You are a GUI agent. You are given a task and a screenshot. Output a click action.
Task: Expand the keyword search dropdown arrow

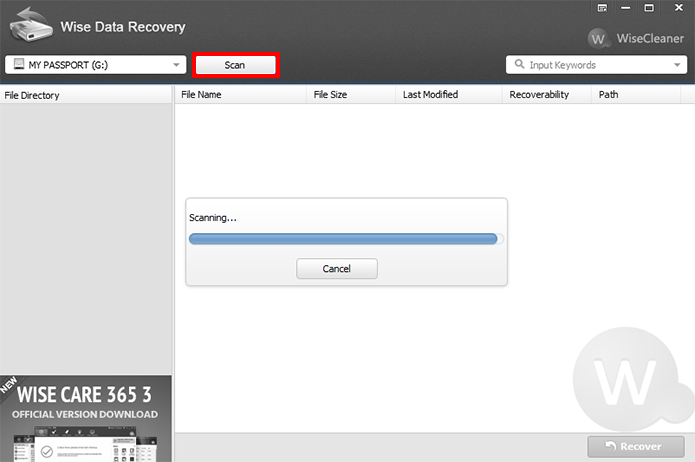point(677,65)
